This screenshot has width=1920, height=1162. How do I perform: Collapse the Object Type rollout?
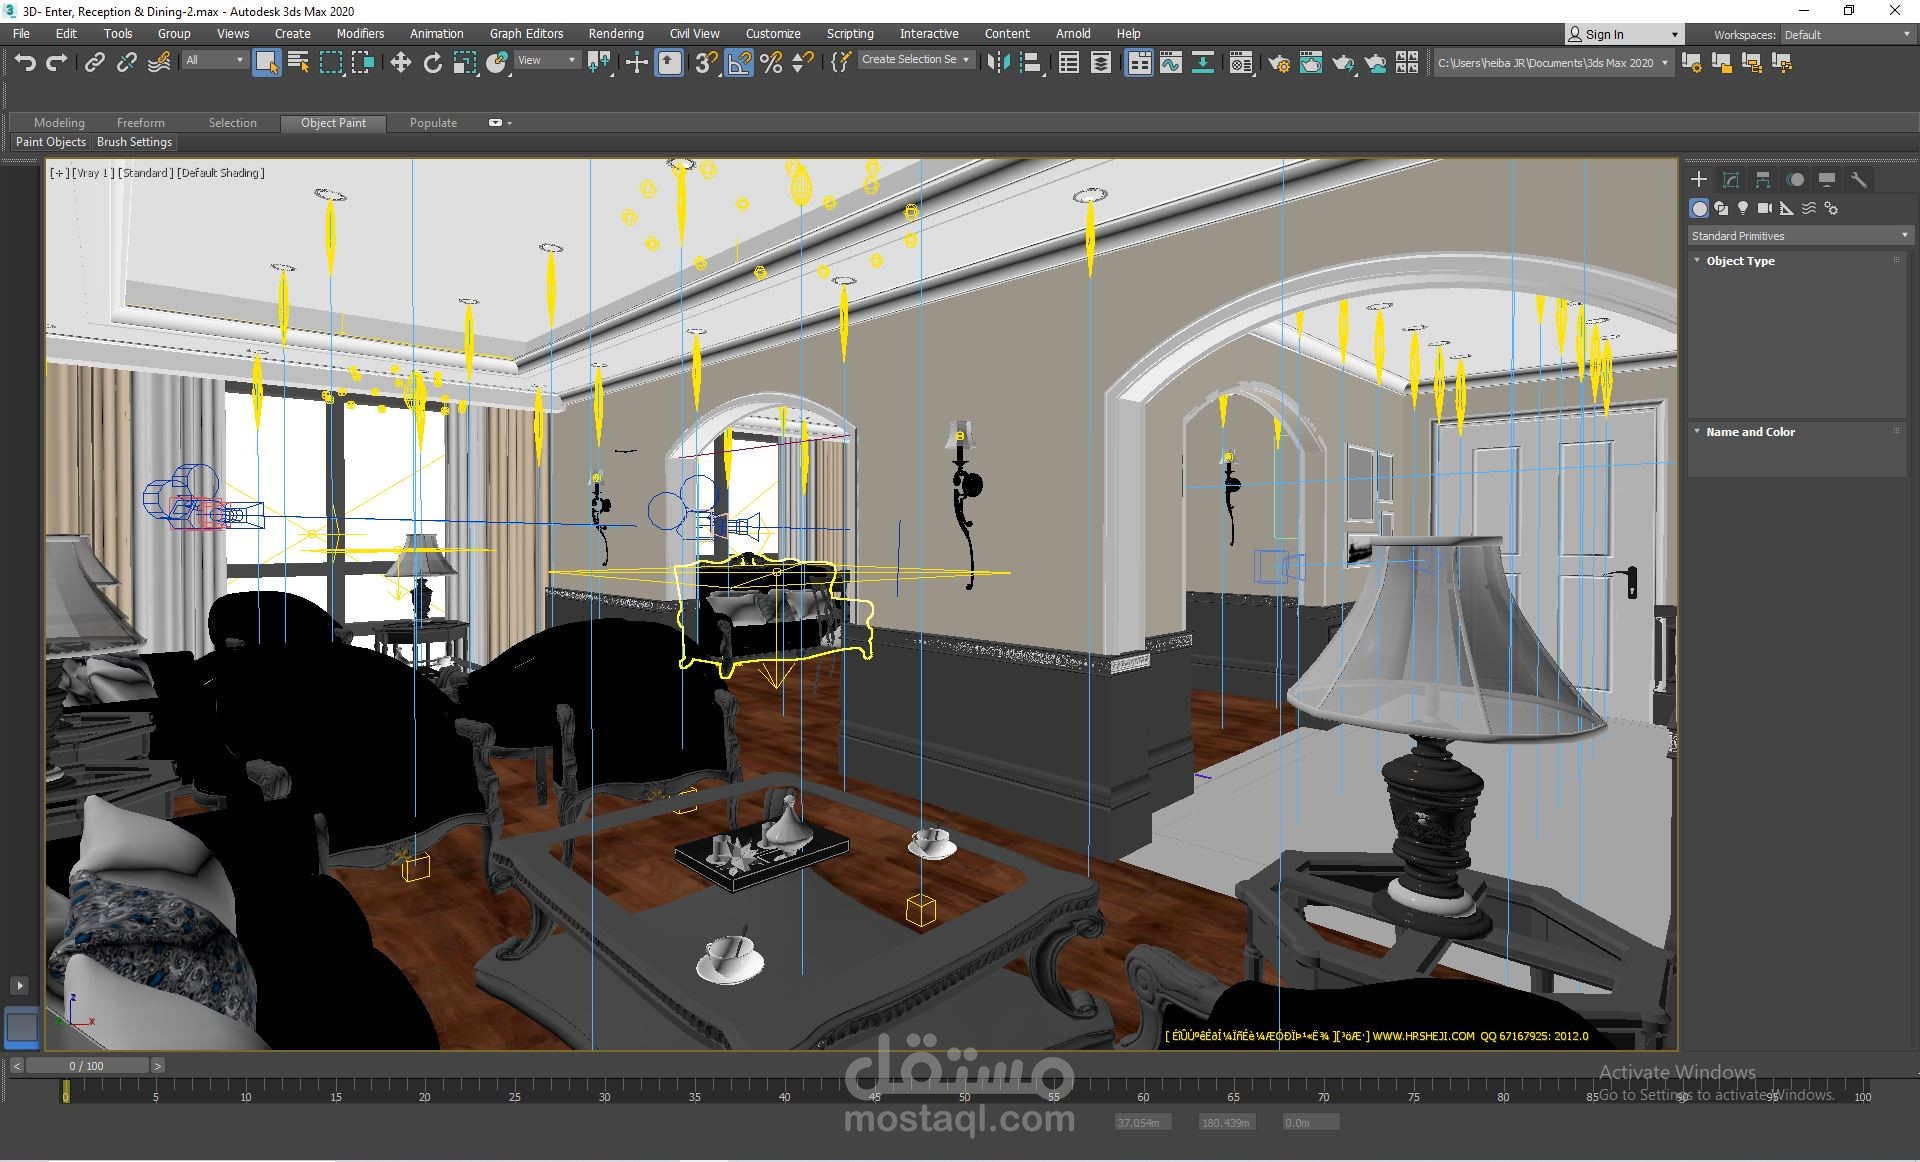tap(1740, 261)
